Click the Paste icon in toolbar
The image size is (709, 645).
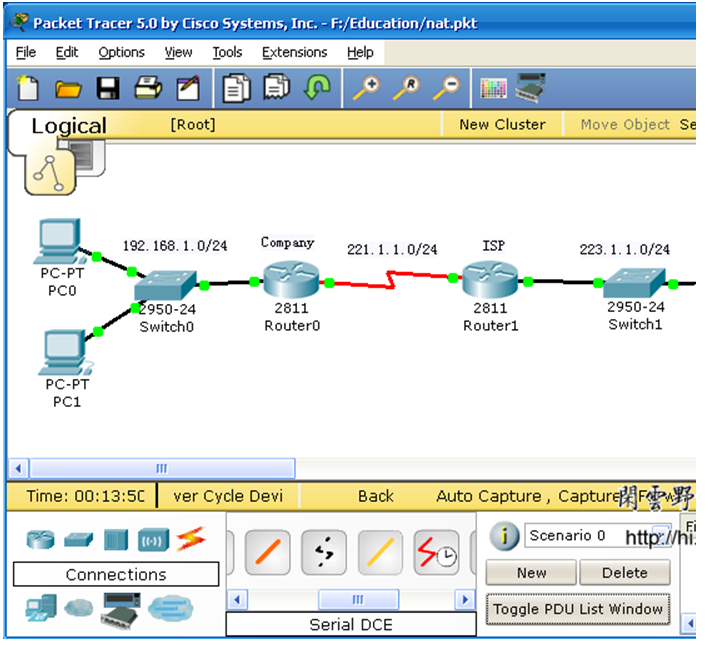(x=276, y=87)
